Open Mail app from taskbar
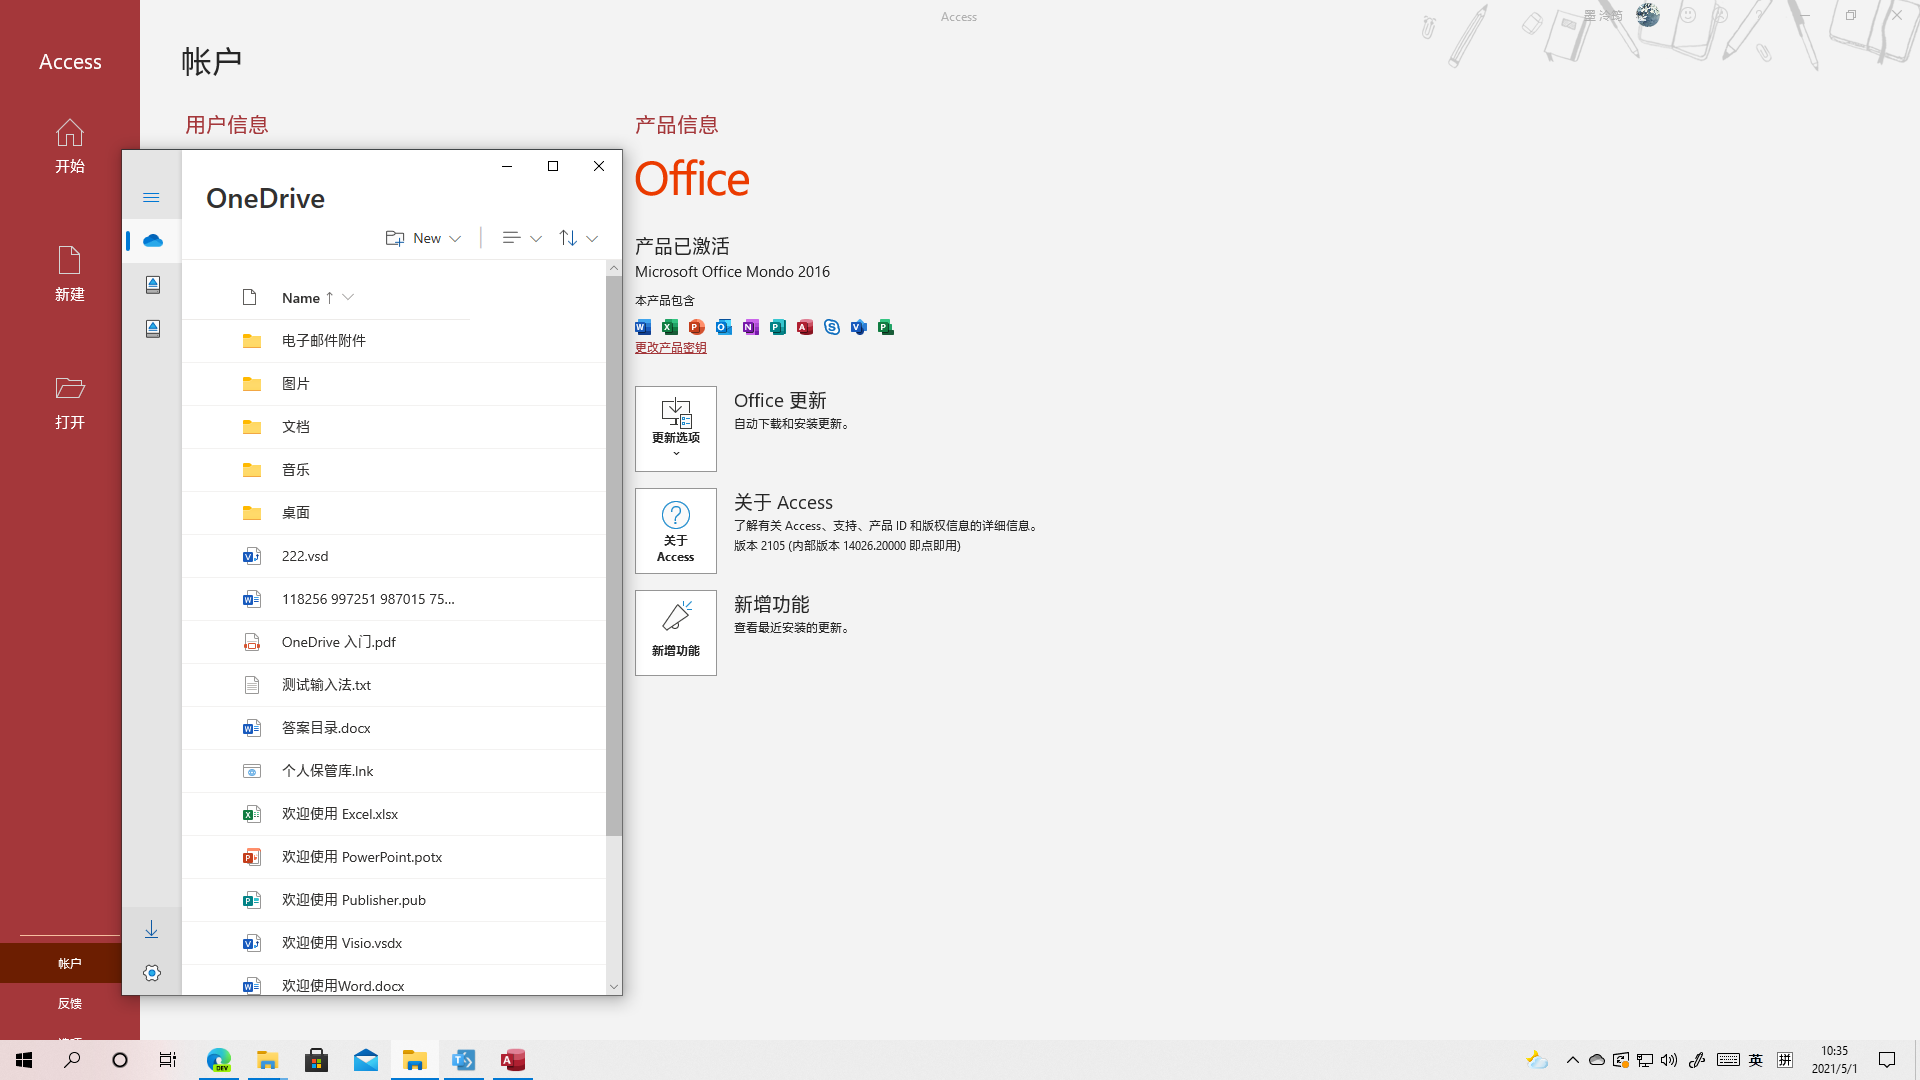Image resolution: width=1920 pixels, height=1080 pixels. [366, 1060]
